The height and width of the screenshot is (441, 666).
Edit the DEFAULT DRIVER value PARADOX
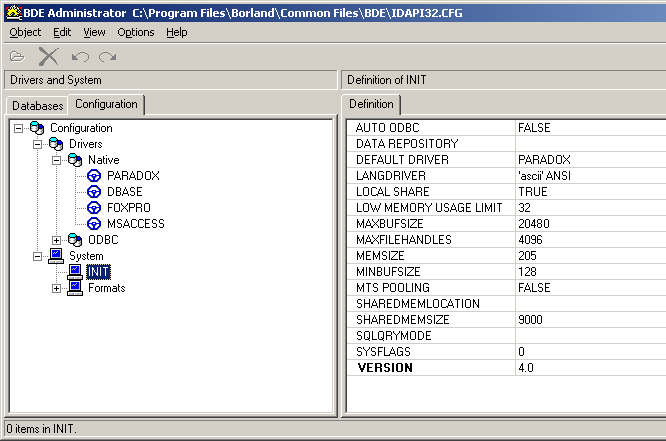coord(591,160)
